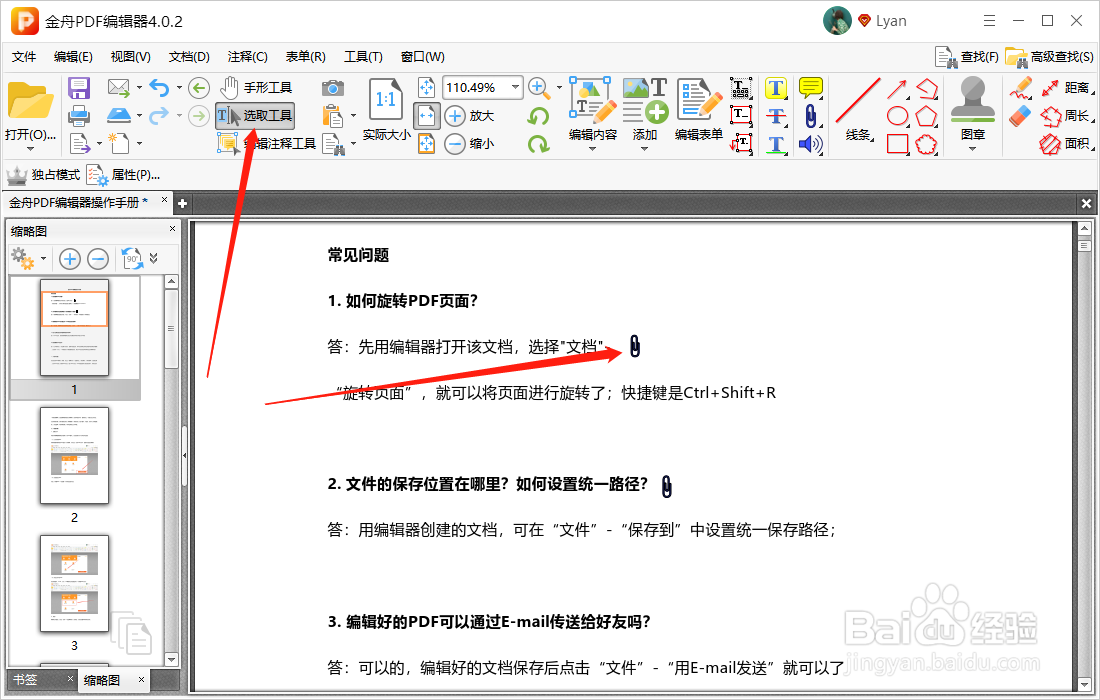Click the print icon
1100x700 pixels.
point(79,116)
